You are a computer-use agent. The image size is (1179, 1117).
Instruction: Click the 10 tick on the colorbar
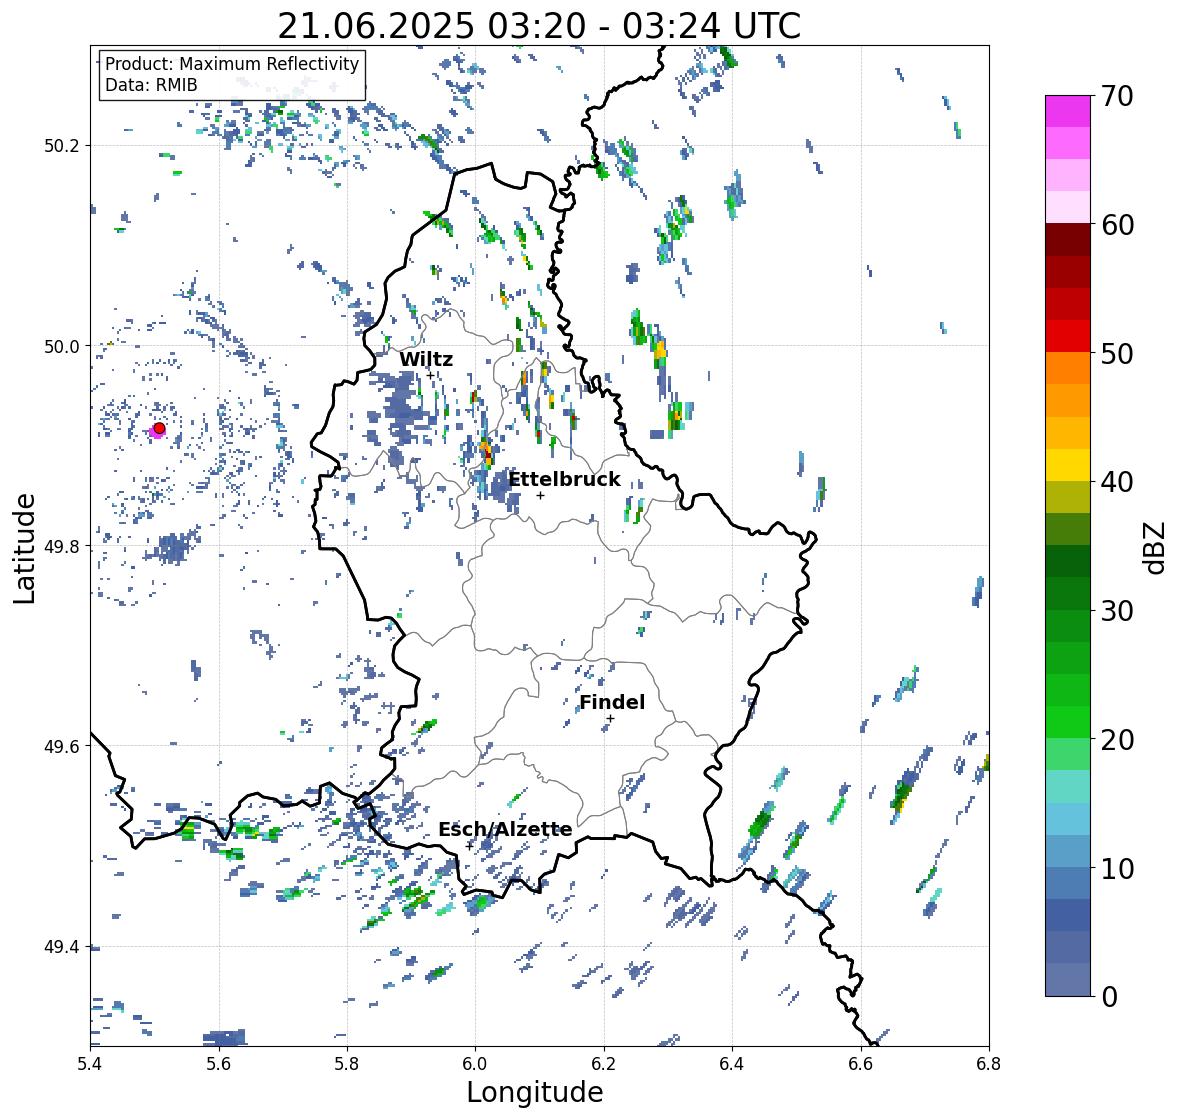click(x=1117, y=868)
